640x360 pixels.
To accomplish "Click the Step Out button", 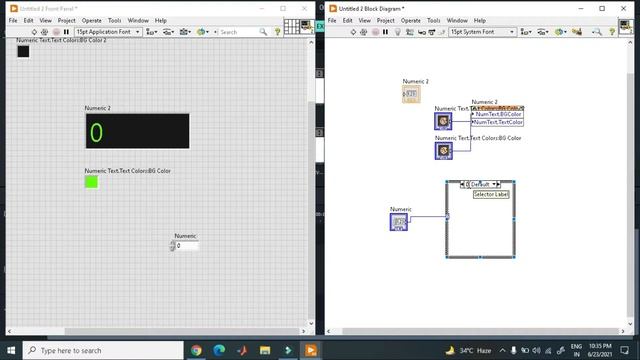I will click(441, 32).
